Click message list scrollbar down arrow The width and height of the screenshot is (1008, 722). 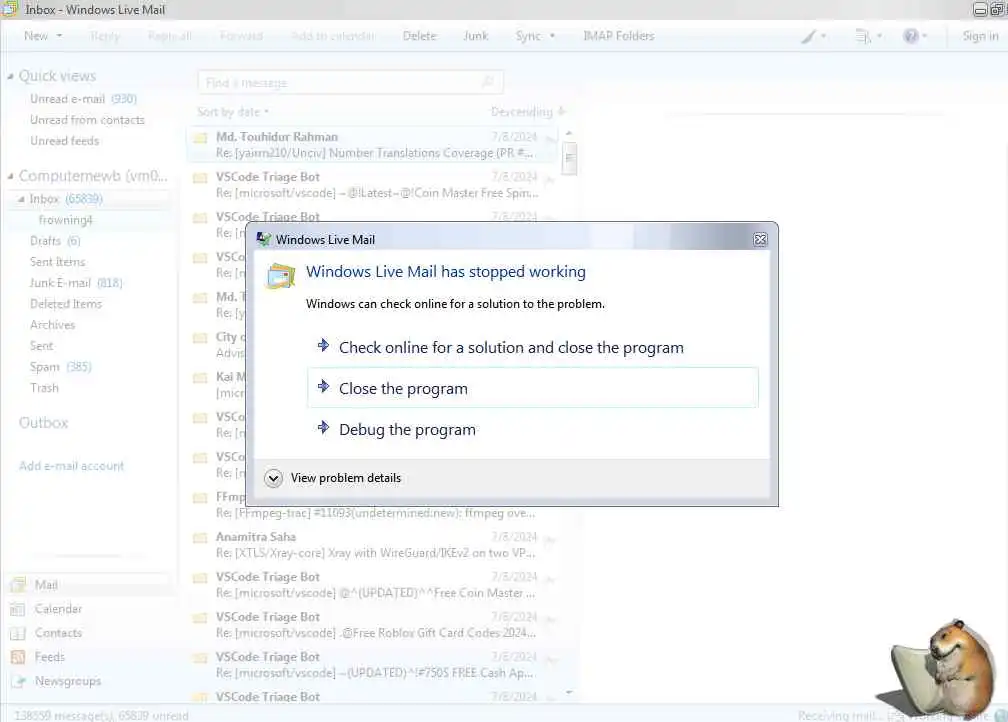(569, 692)
